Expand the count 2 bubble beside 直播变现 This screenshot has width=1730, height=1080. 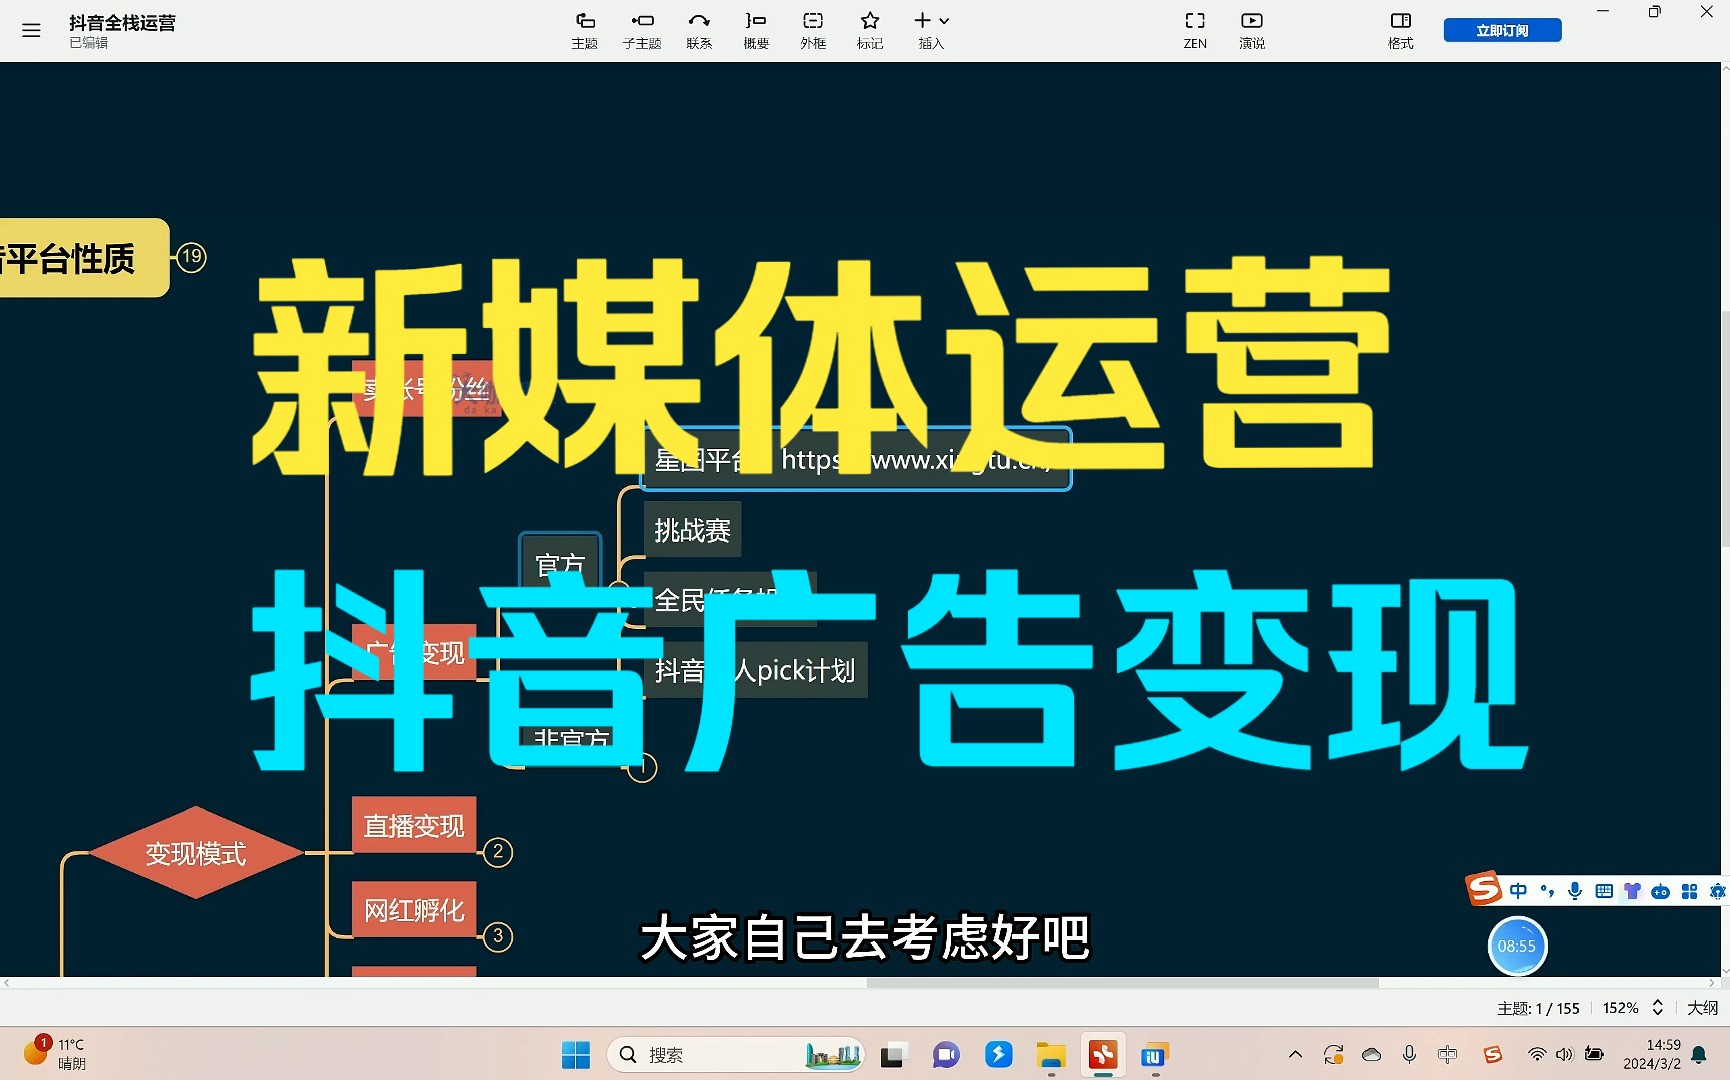[498, 852]
